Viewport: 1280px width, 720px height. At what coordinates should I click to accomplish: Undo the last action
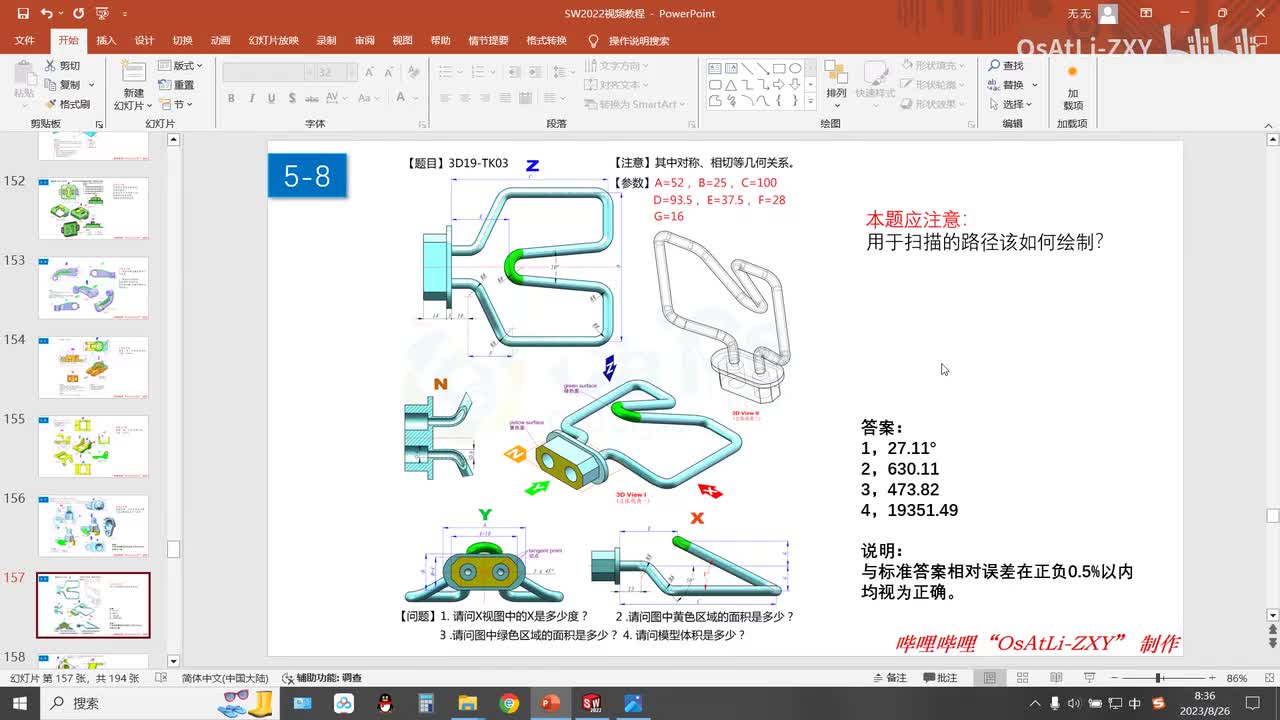coord(47,14)
